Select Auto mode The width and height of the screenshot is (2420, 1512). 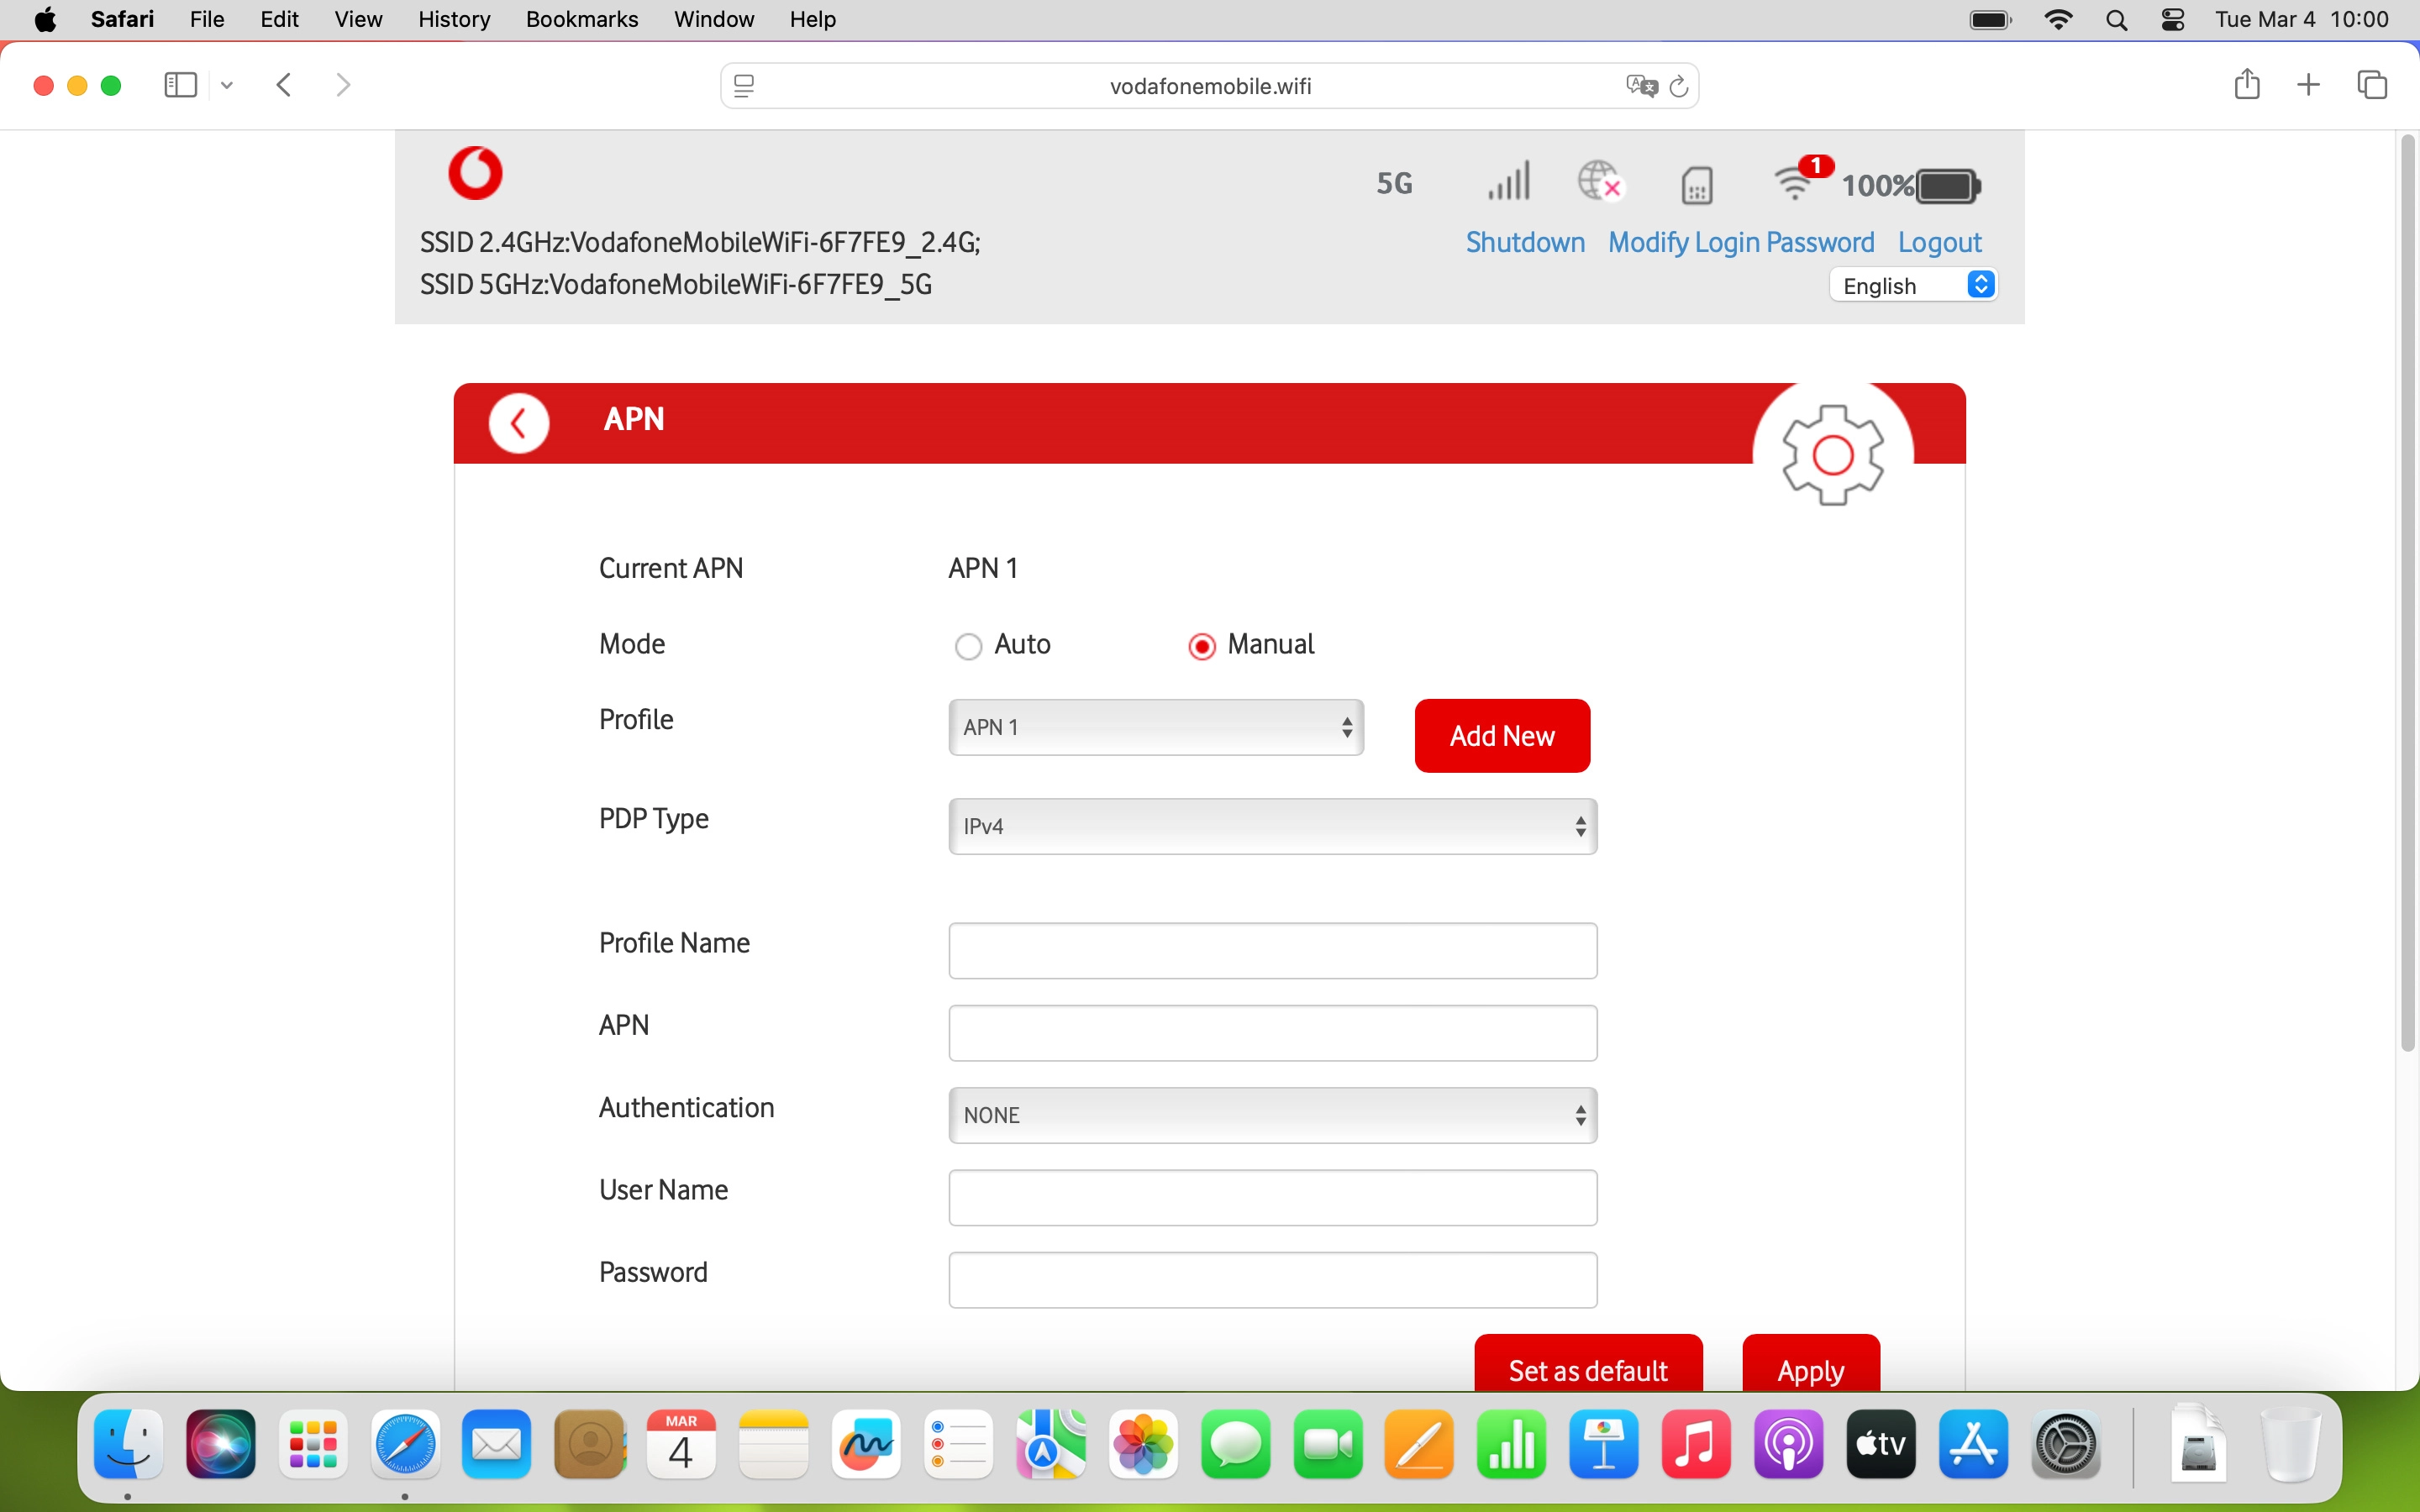pyautogui.click(x=968, y=646)
